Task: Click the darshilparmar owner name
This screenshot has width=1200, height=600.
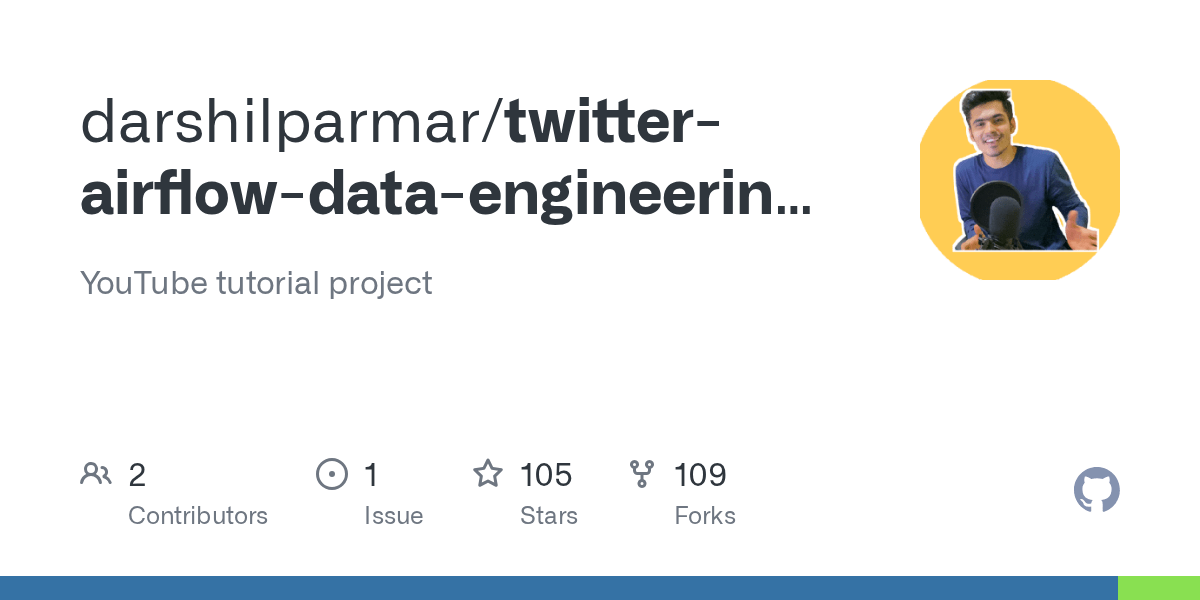Action: (x=286, y=122)
